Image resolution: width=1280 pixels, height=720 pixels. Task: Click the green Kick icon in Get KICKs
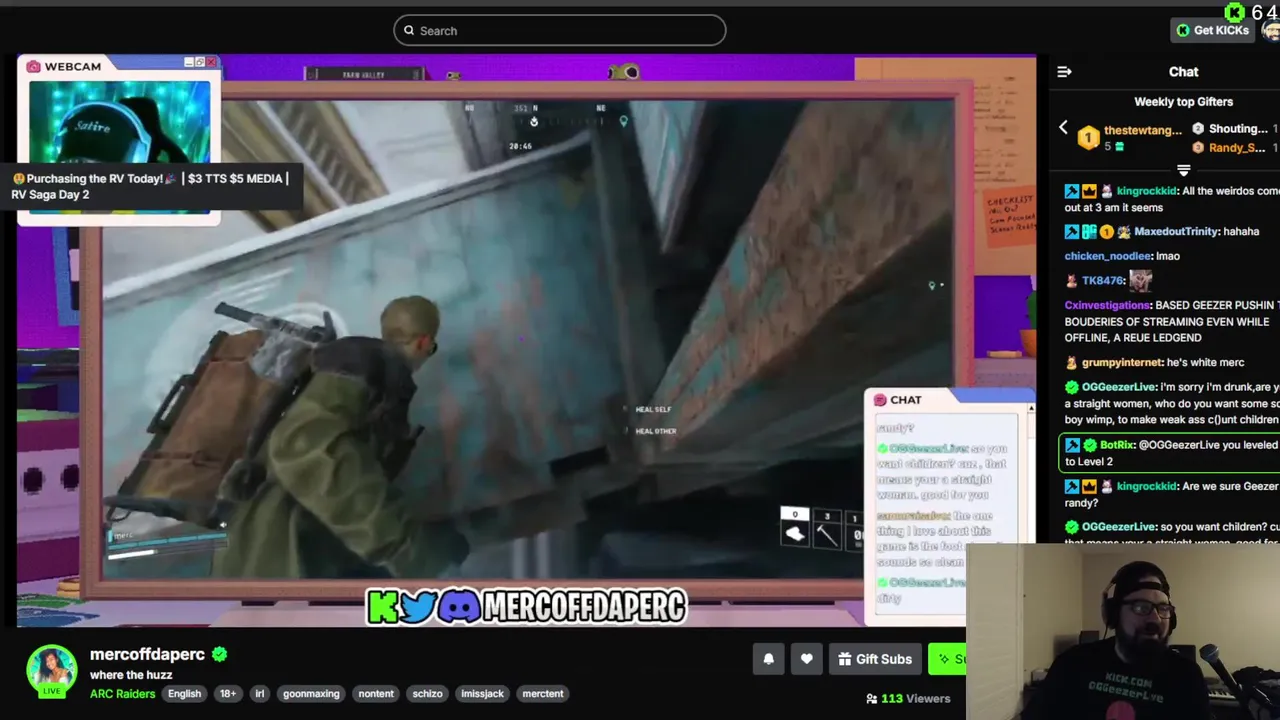click(1183, 30)
